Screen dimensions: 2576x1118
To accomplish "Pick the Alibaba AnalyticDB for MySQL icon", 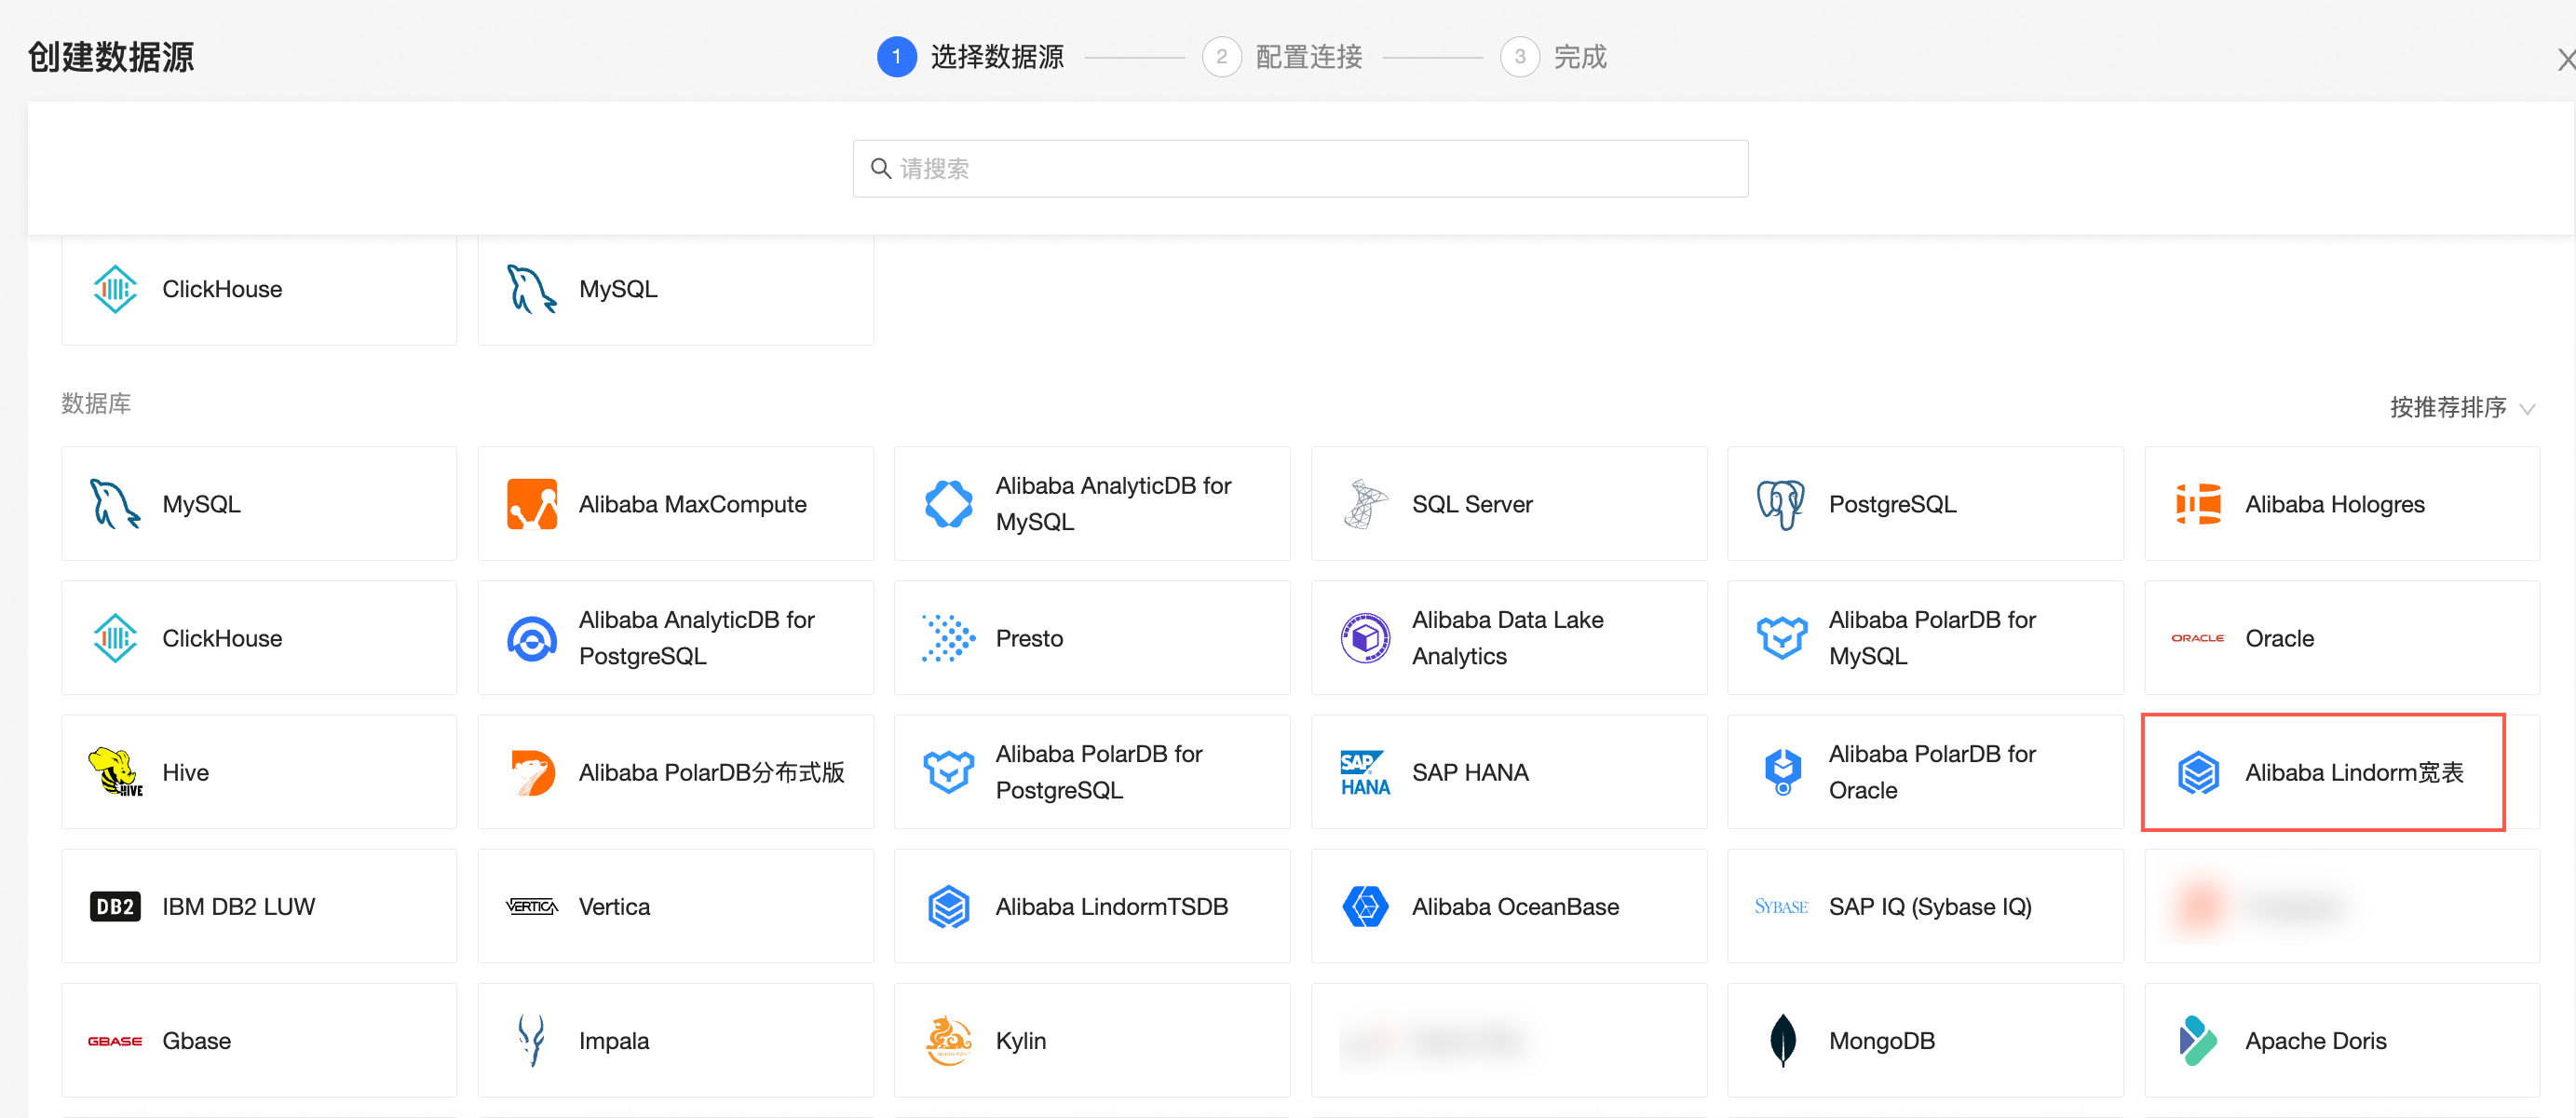I will pyautogui.click(x=948, y=504).
